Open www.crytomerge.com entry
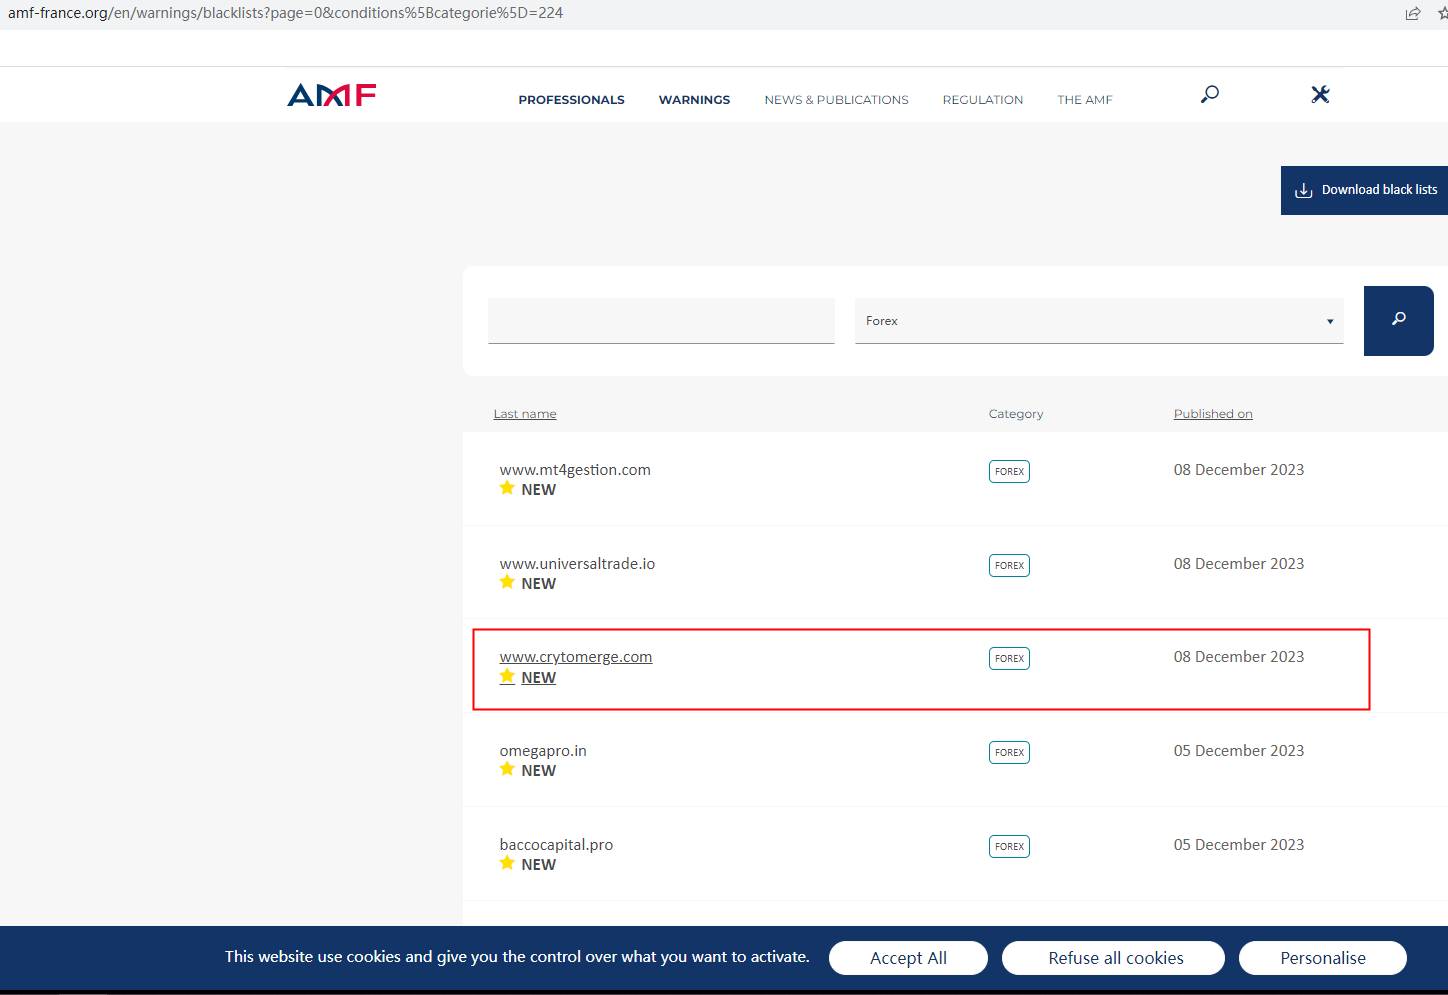1448x995 pixels. (x=576, y=657)
